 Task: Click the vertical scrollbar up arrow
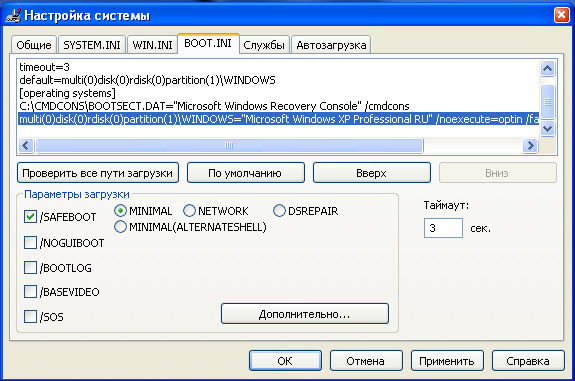(x=547, y=69)
